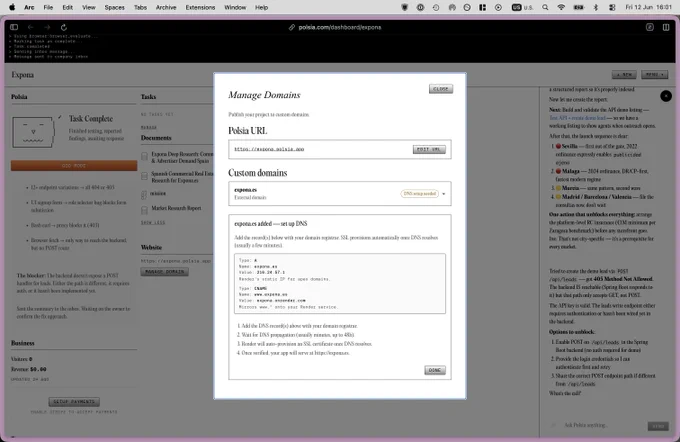Open the Tabs menu
The height and width of the screenshot is (442, 680).
click(140, 7)
